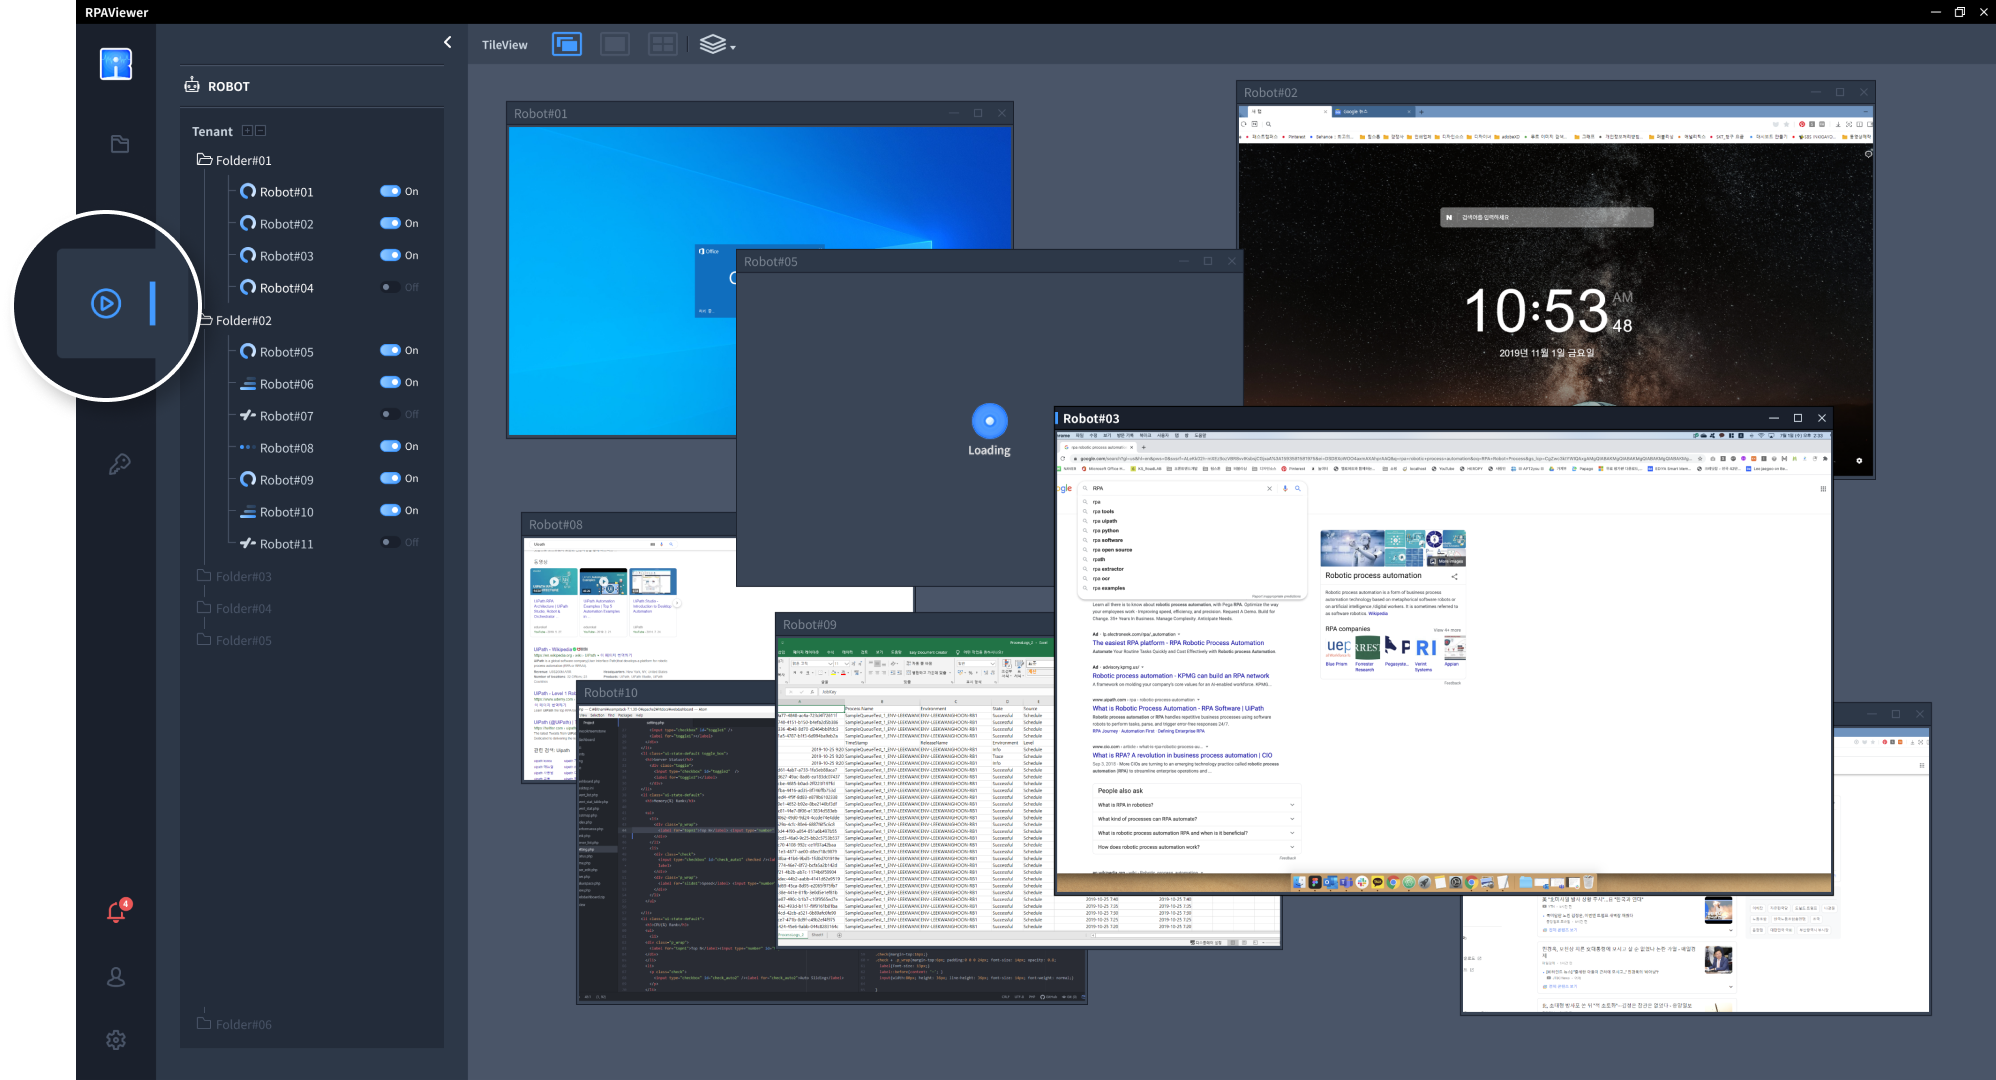Click the Robot#03 window title bar

pos(1400,418)
